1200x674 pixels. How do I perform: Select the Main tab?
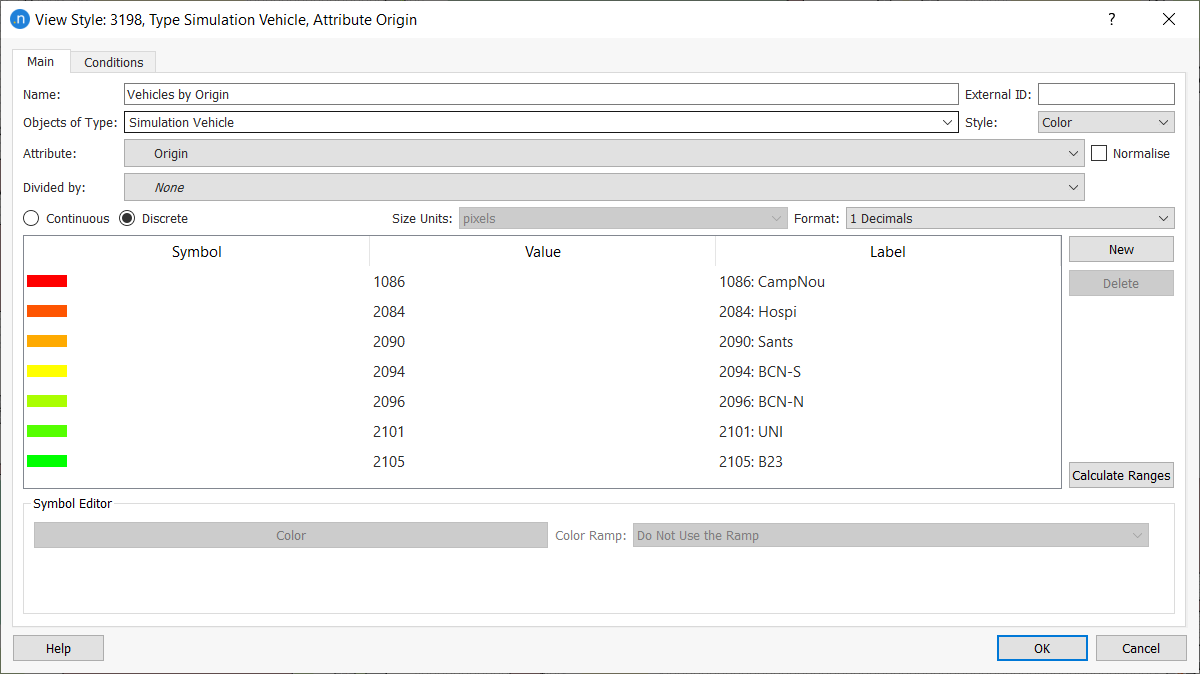40,61
